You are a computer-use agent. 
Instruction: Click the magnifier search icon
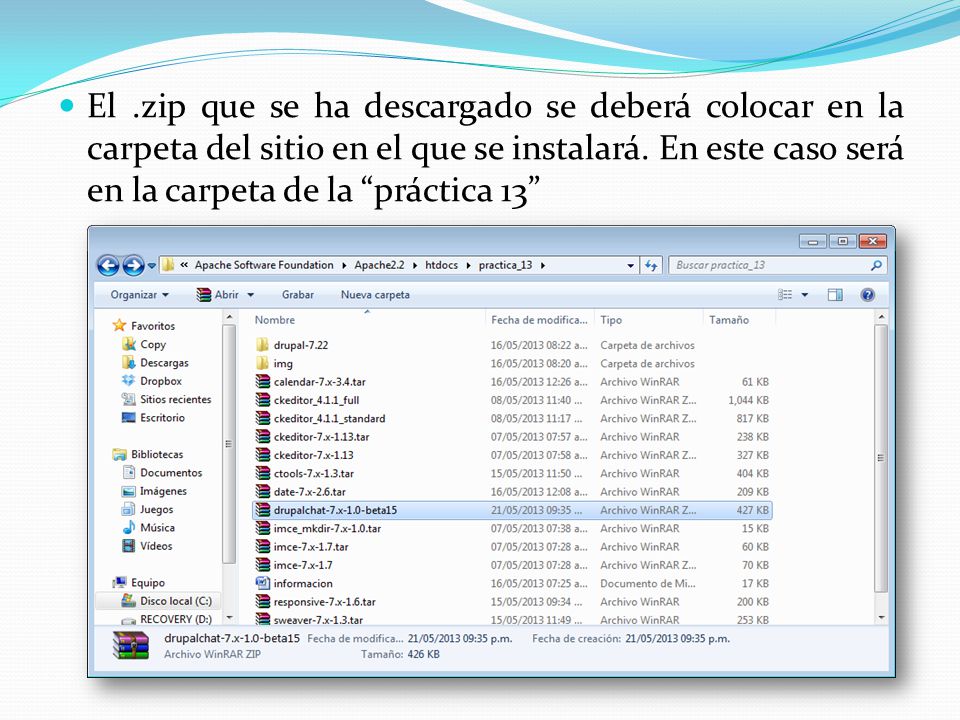tap(876, 265)
